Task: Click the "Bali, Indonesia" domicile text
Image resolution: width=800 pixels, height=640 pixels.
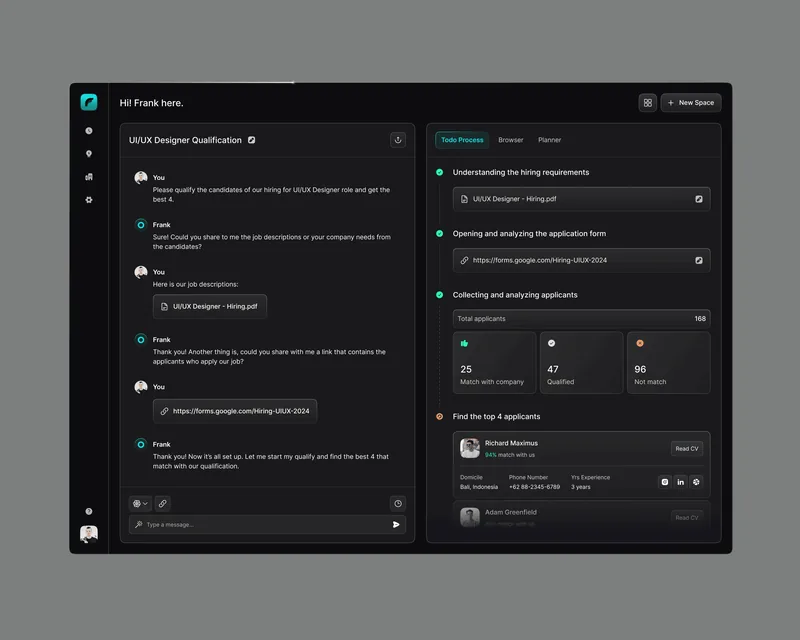Action: point(479,487)
